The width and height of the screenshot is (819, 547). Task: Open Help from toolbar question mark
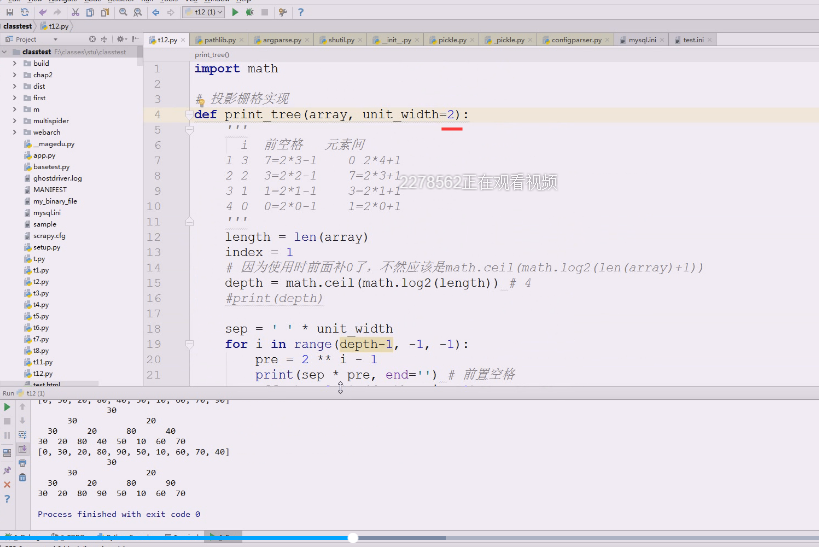point(300,12)
